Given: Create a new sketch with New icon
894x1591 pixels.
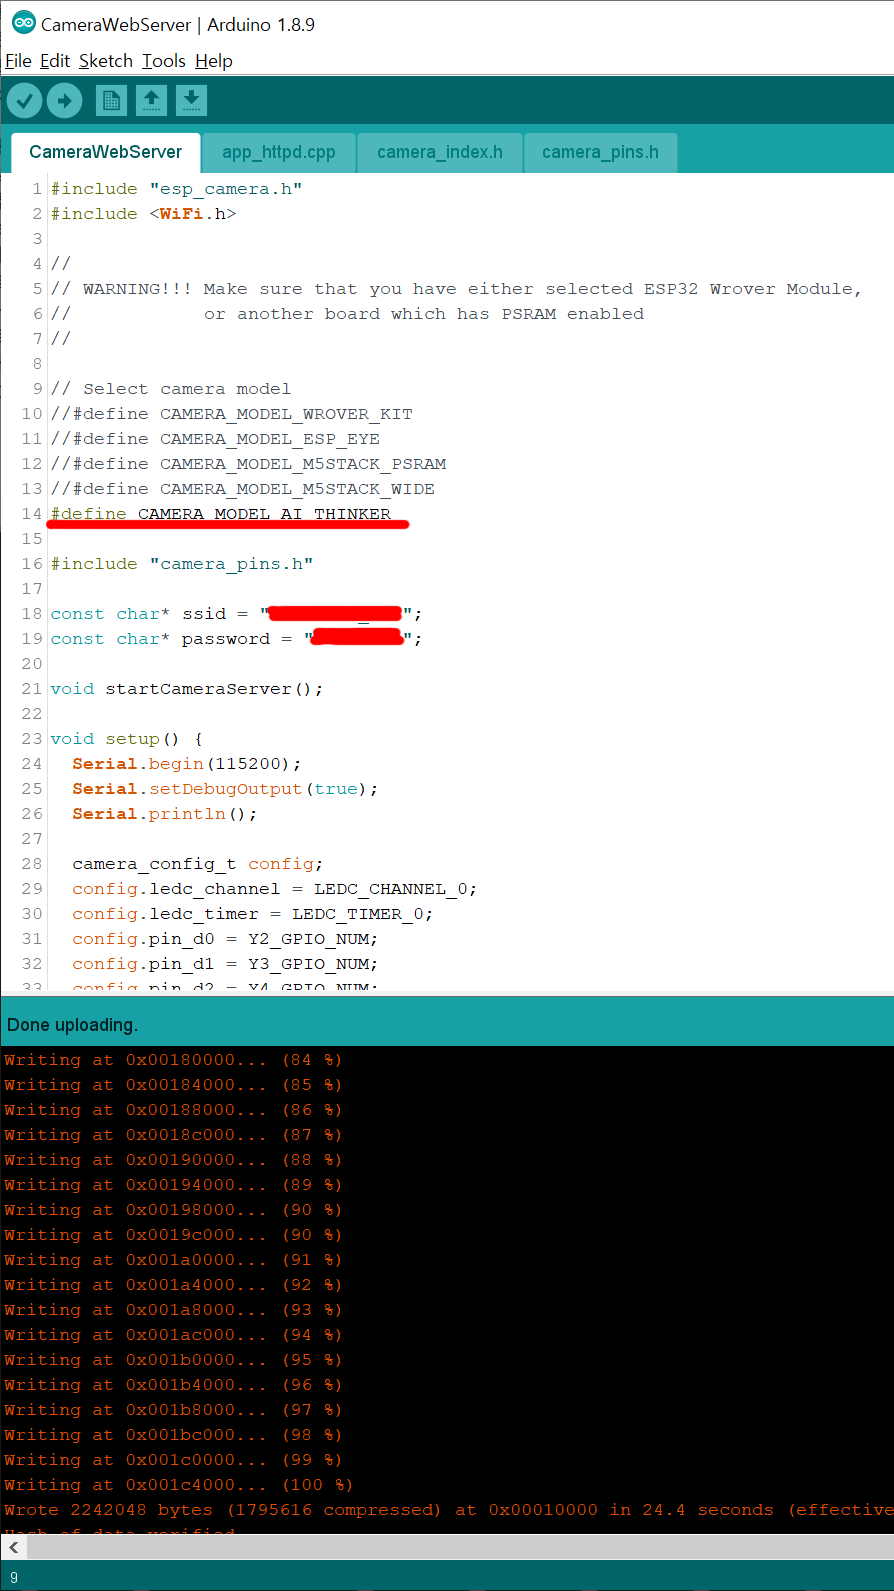Looking at the screenshot, I should (111, 100).
